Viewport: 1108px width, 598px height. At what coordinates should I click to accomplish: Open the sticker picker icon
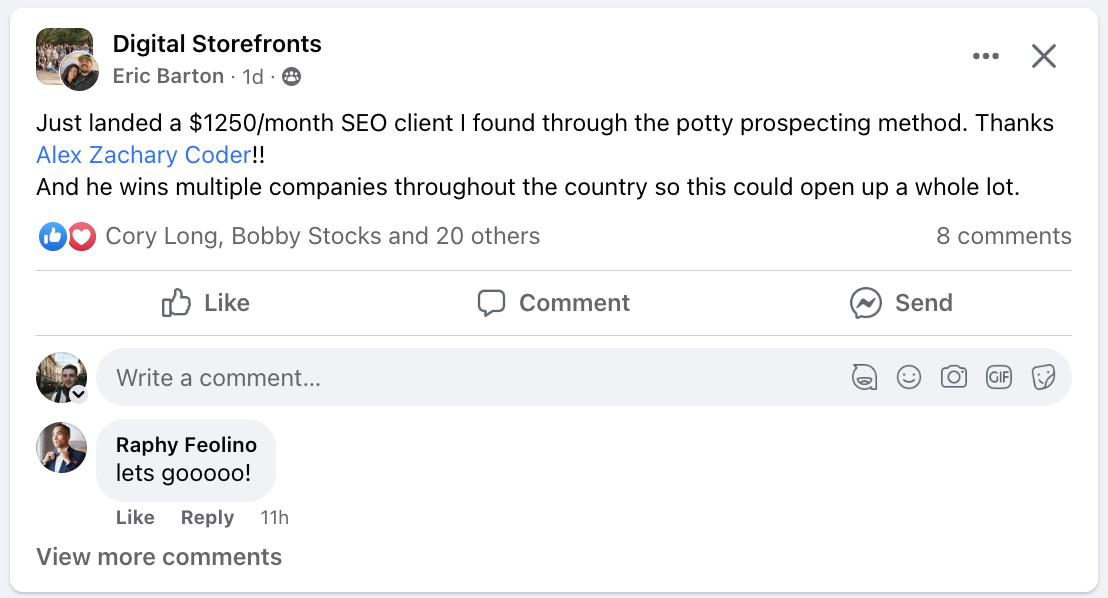pos(1043,377)
